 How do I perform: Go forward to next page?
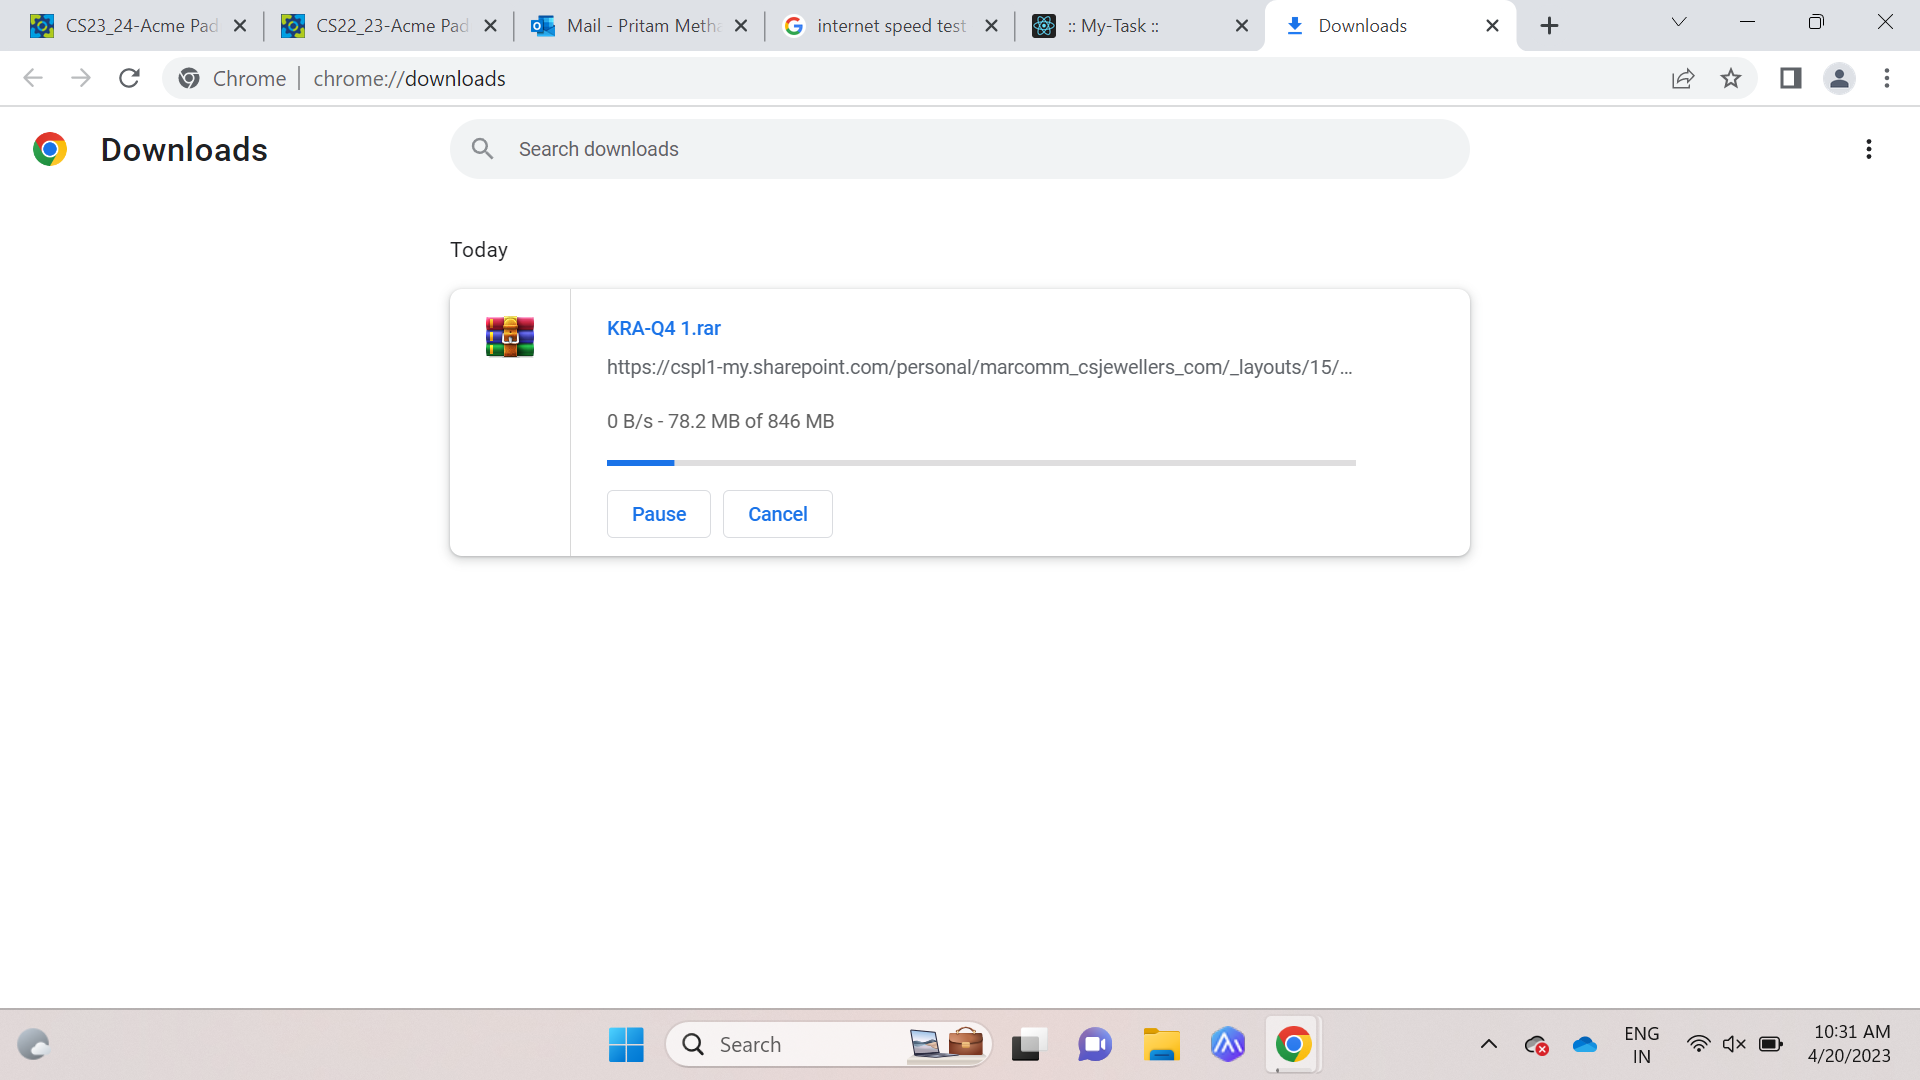(x=81, y=78)
